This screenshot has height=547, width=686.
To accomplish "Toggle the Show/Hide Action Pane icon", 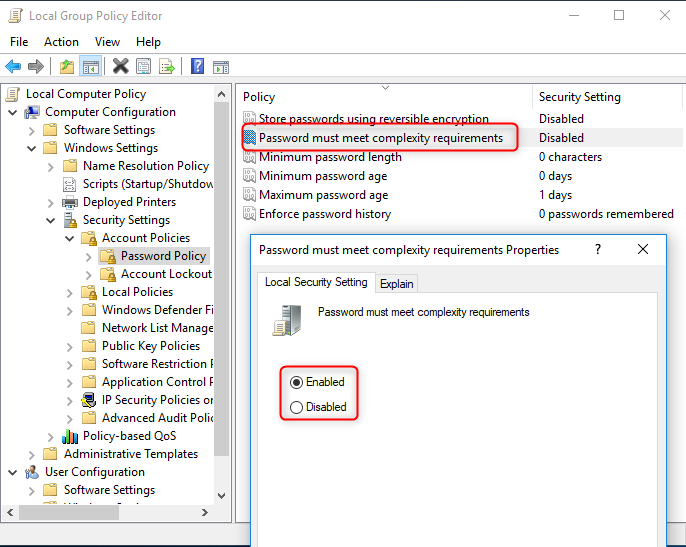I will point(221,67).
